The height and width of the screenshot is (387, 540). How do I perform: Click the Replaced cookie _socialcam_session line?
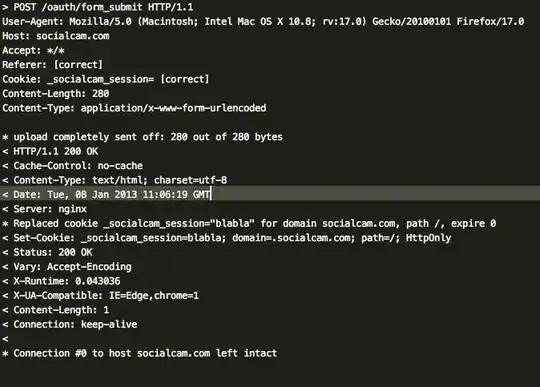[x=249, y=224]
